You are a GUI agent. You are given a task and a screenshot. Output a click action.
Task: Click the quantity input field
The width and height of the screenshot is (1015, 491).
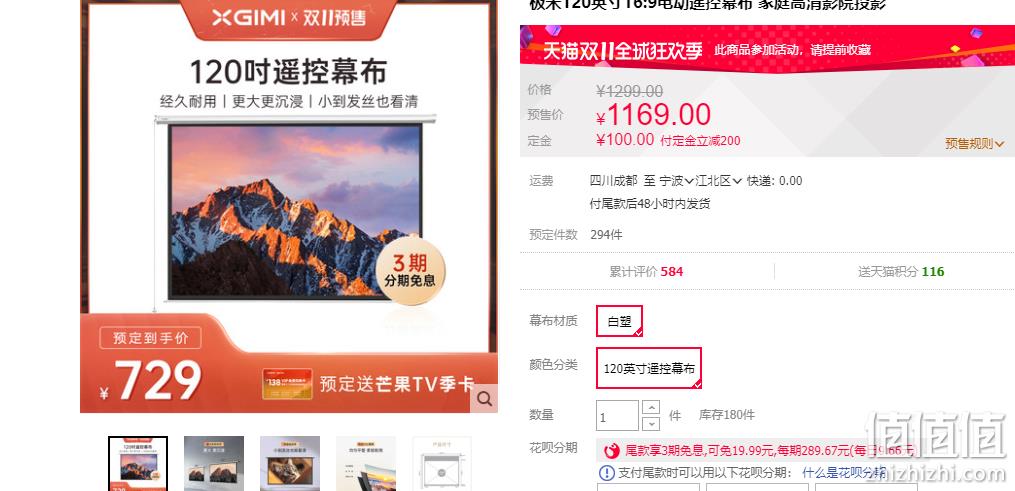618,416
